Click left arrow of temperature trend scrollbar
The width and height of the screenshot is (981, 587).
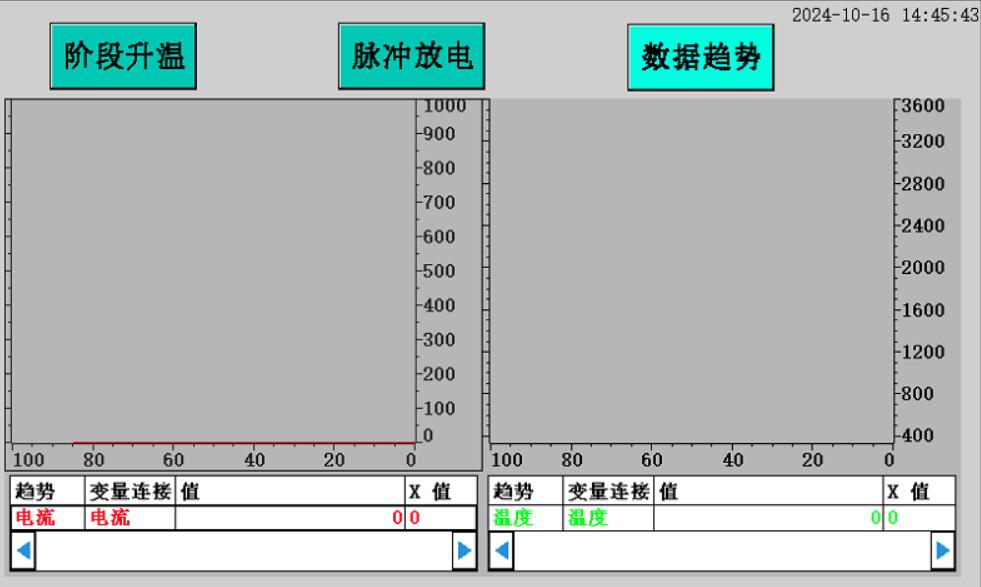tap(502, 551)
